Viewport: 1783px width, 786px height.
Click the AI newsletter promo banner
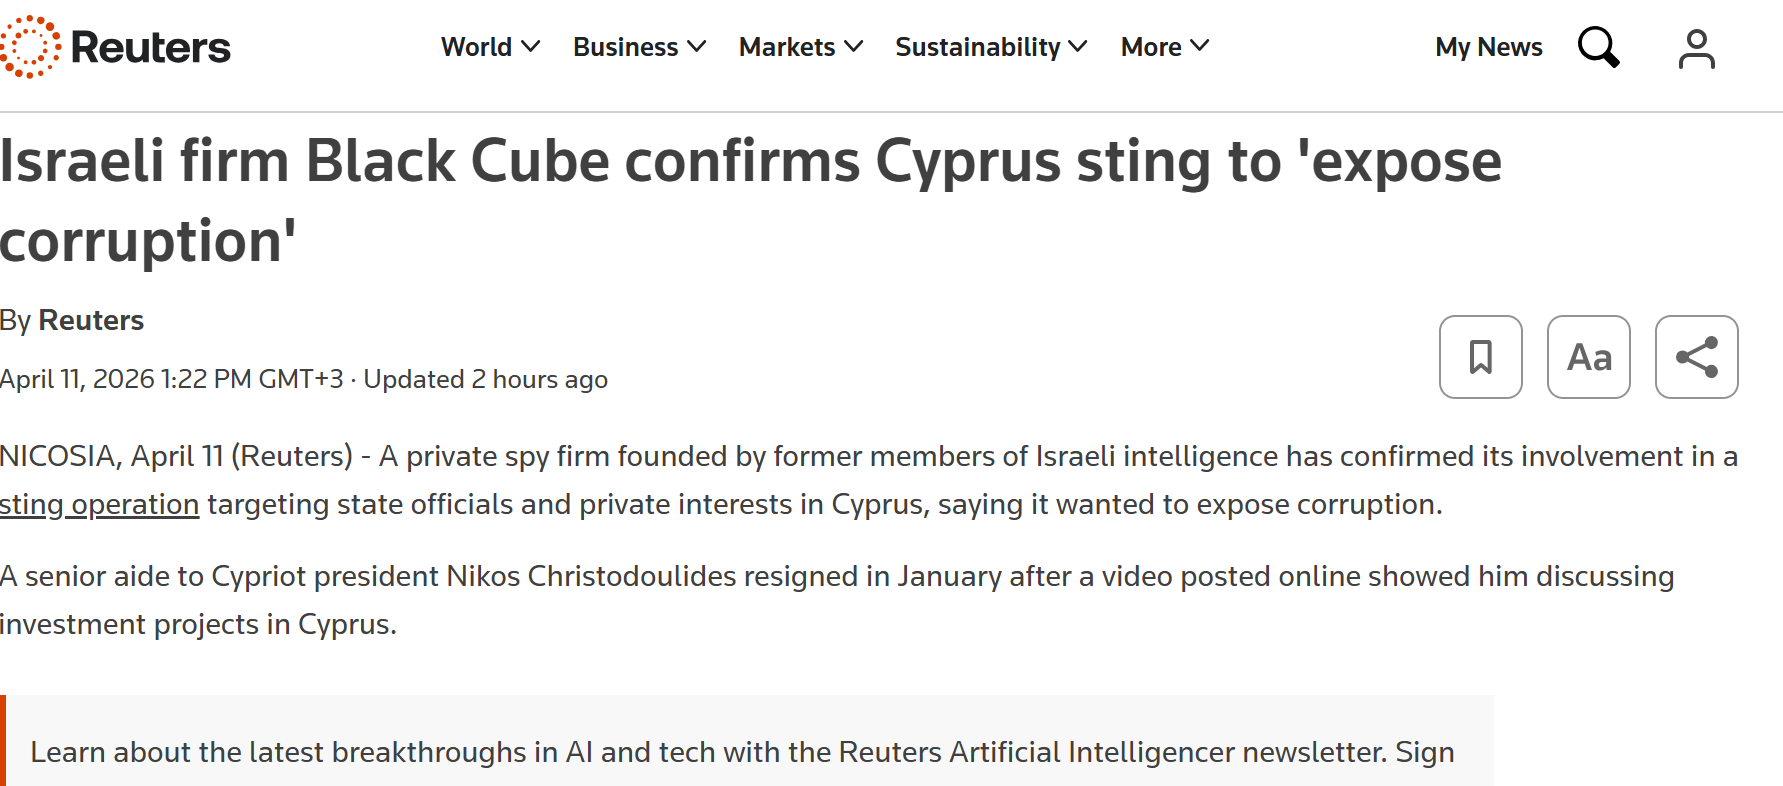[742, 752]
